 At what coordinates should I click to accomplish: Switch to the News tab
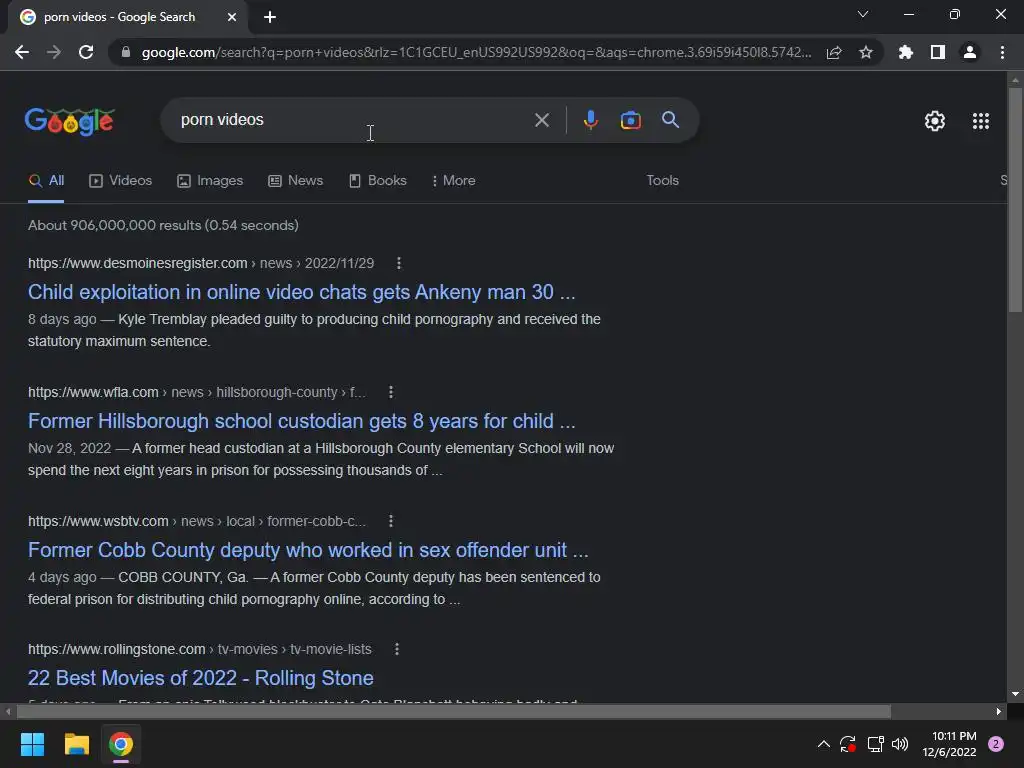point(296,181)
